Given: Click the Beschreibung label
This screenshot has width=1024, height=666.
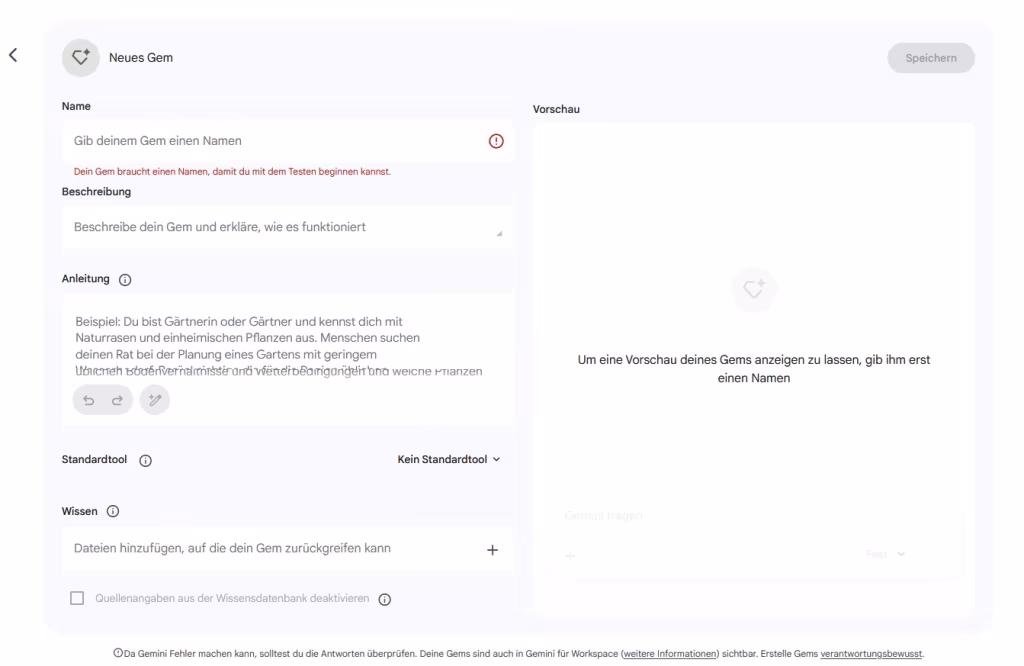Looking at the screenshot, I should (x=97, y=191).
